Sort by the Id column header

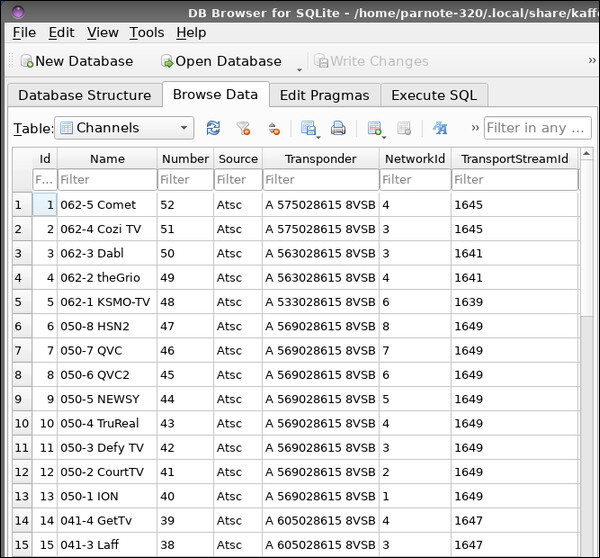[x=45, y=159]
